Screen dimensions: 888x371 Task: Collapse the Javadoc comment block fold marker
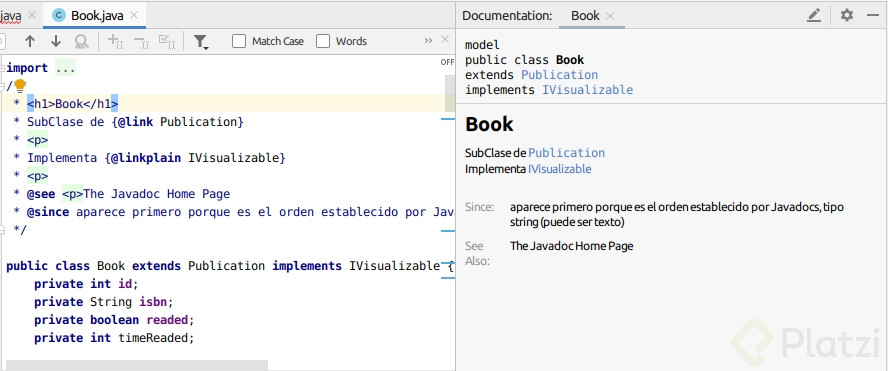click(2, 86)
